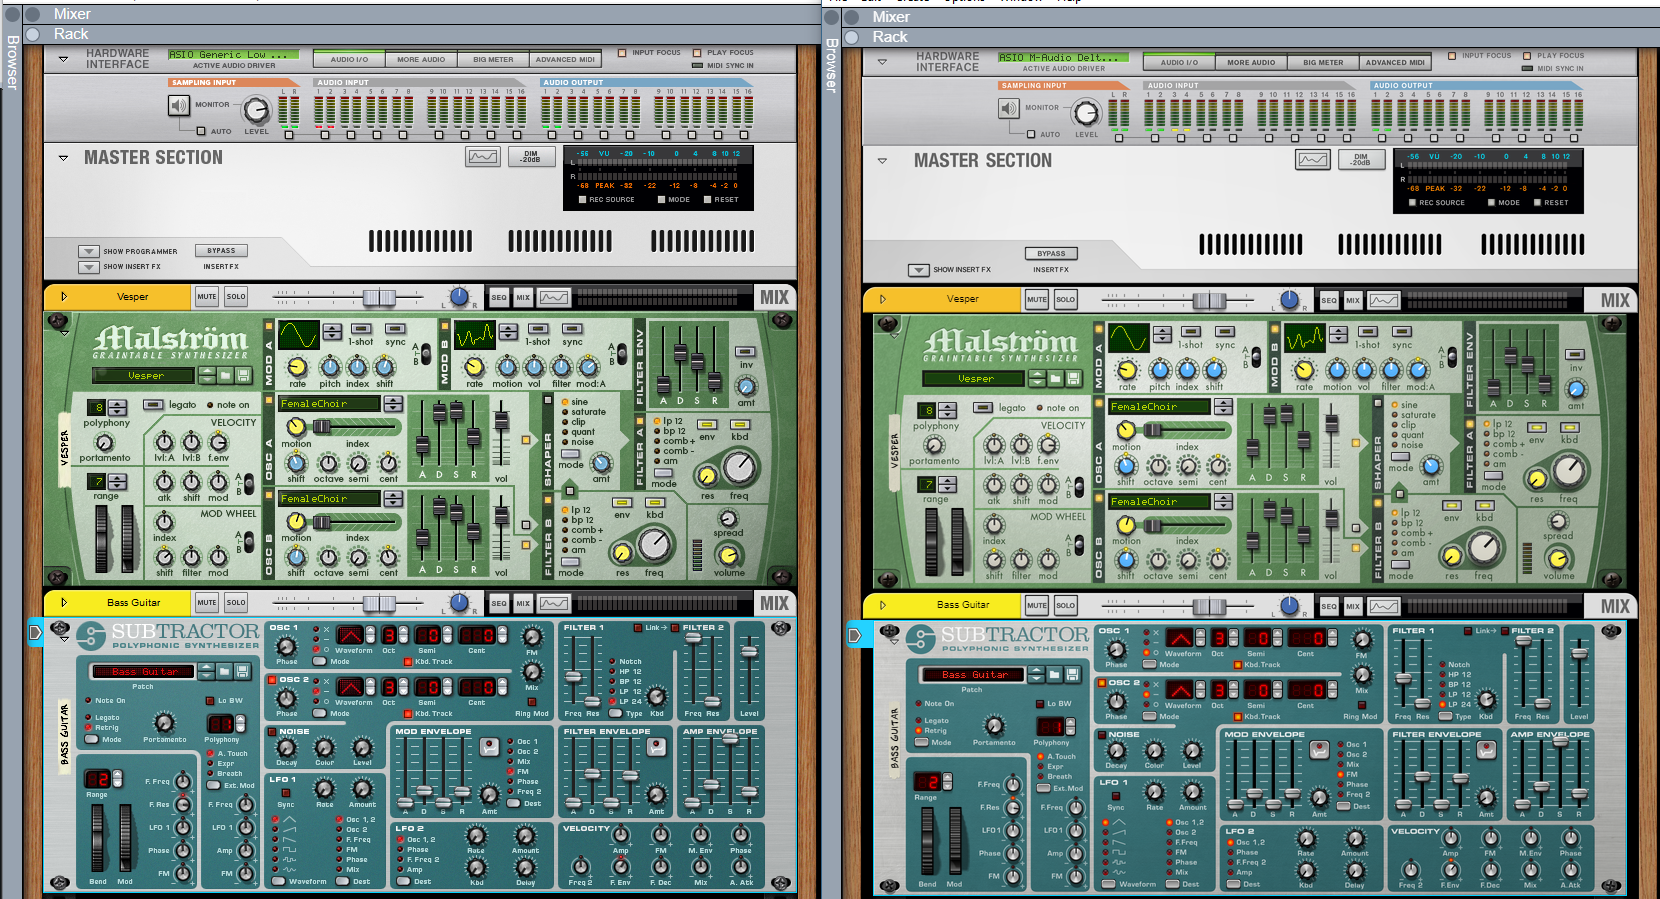Open Malström patch browser folder in right rack
This screenshot has width=1660, height=899.
coord(1055,378)
